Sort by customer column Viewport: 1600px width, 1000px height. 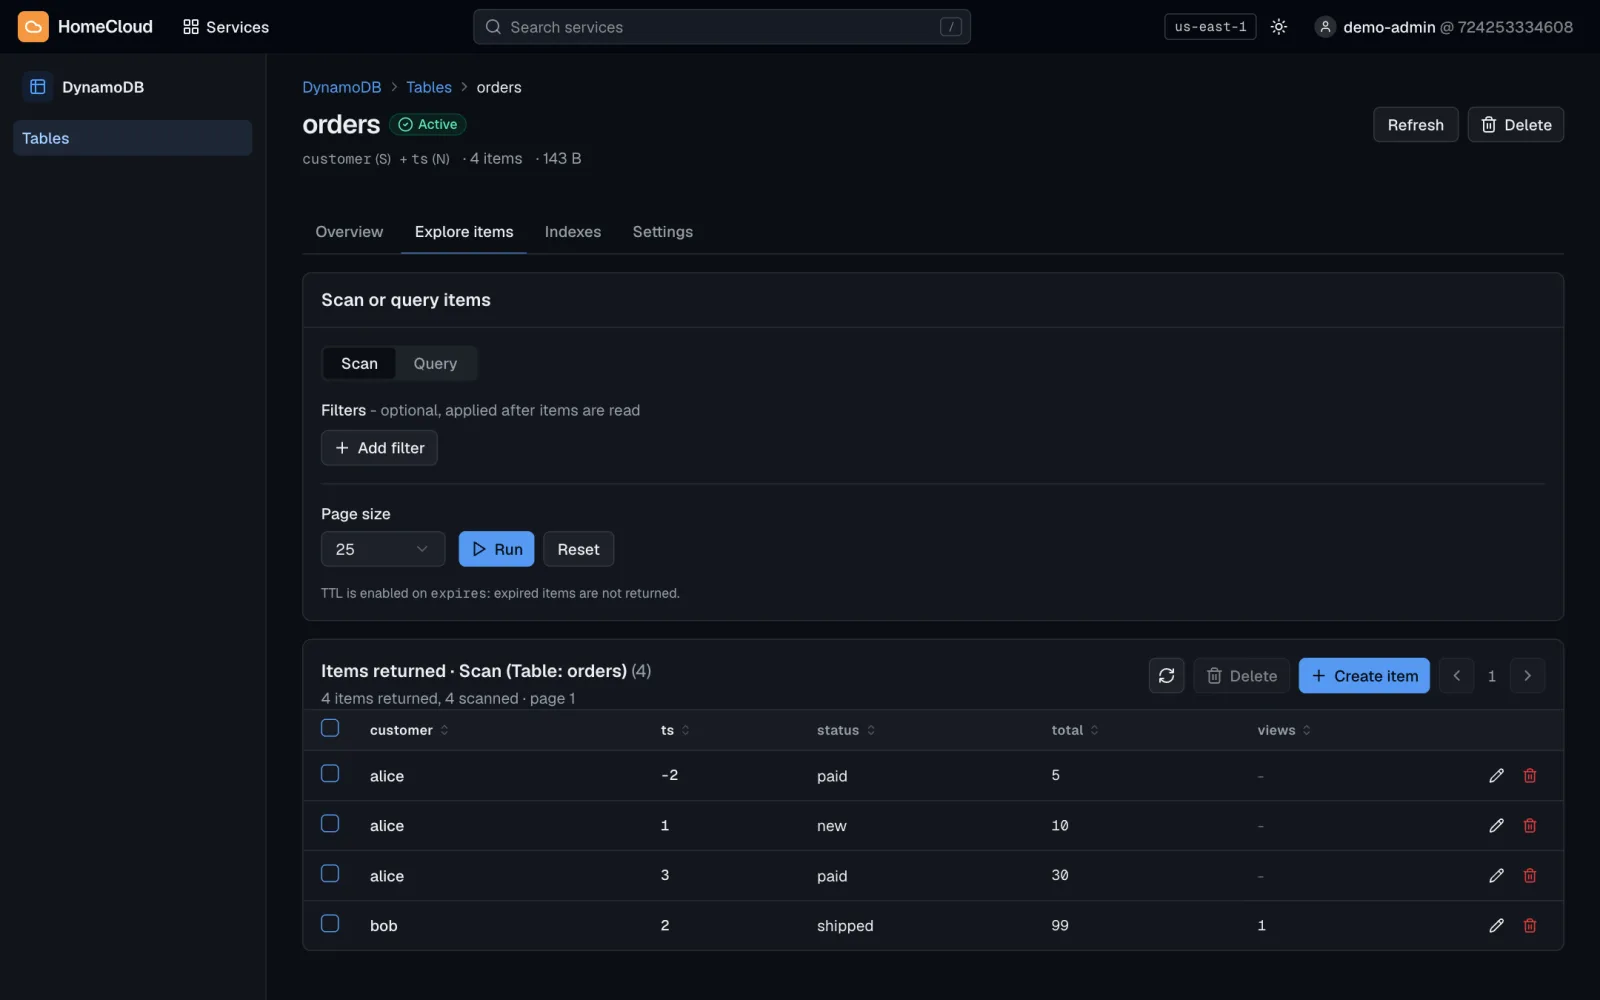[x=409, y=730]
